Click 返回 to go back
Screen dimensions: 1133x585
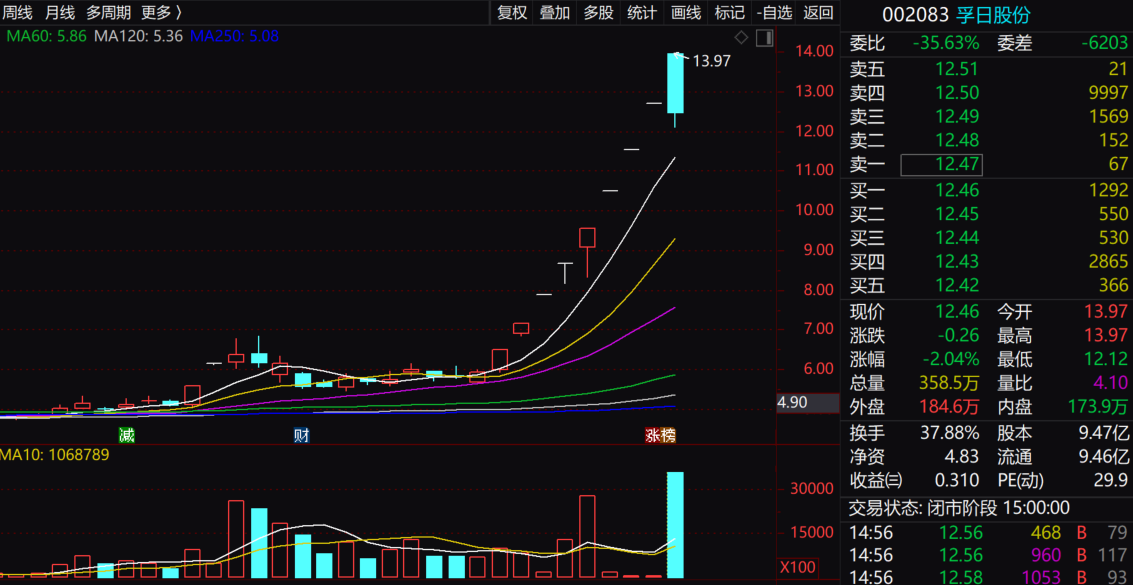(818, 12)
